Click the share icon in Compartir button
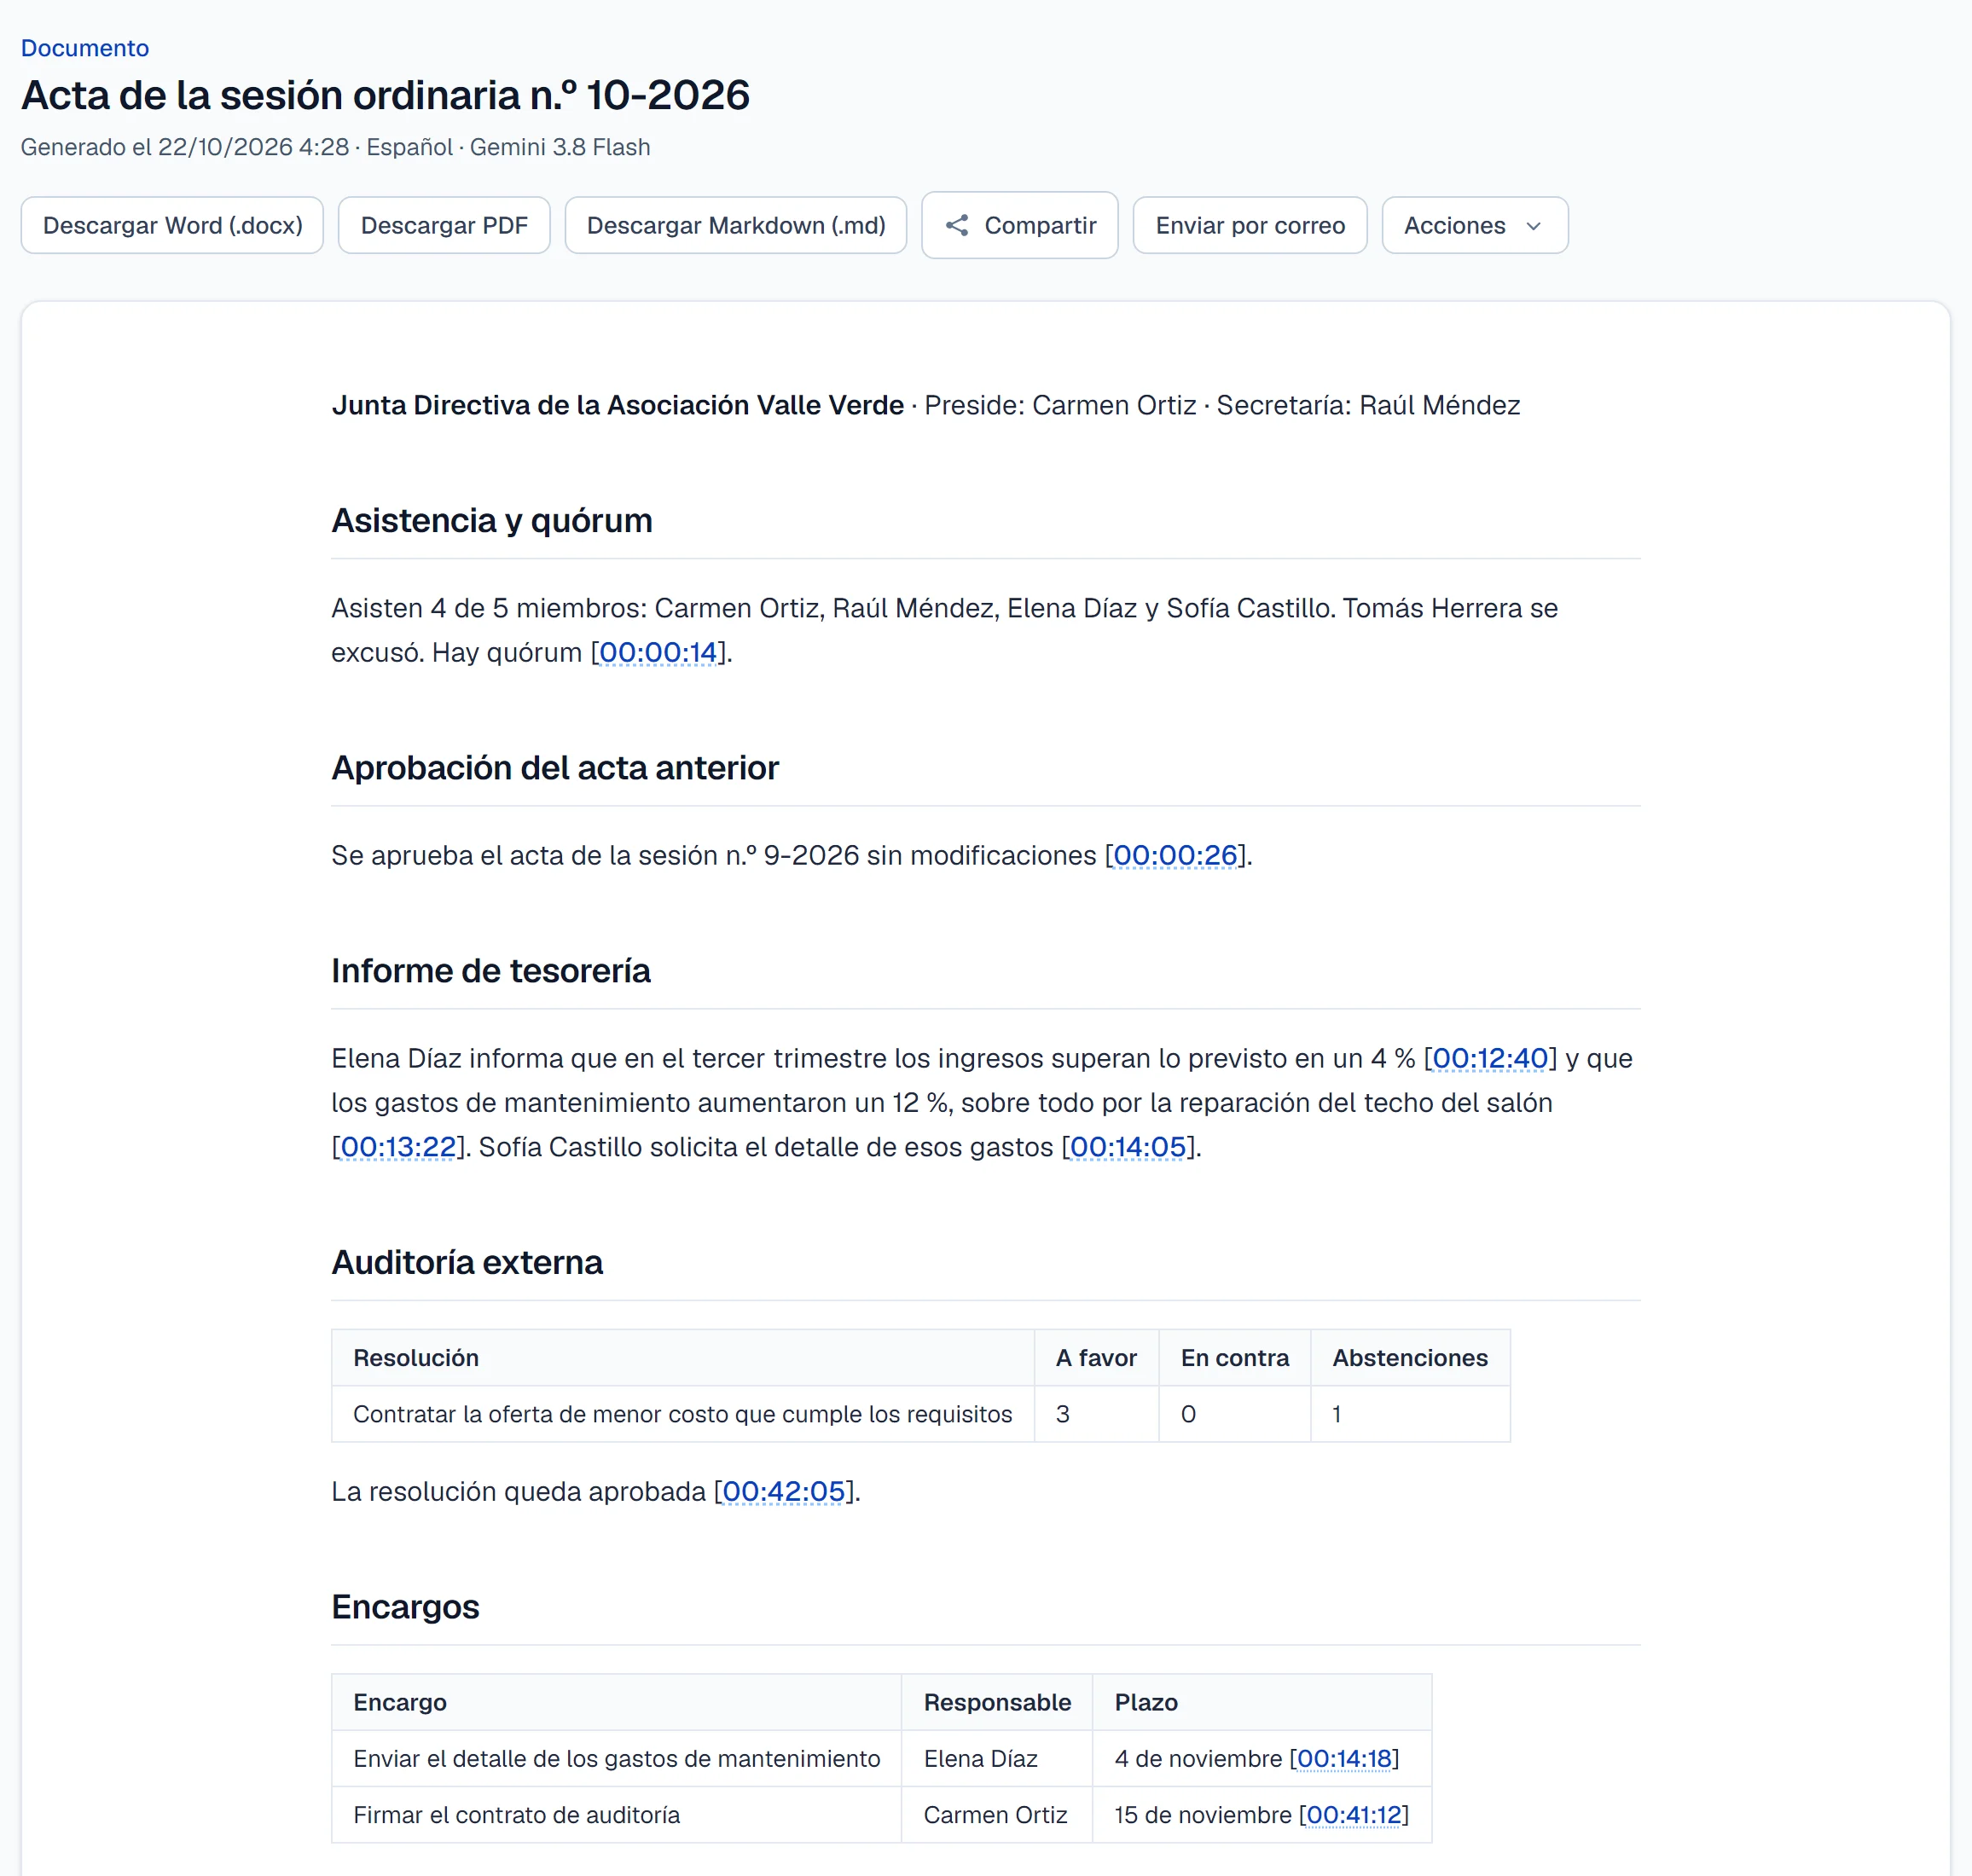Screen dimensions: 1972x1876 coord(956,225)
